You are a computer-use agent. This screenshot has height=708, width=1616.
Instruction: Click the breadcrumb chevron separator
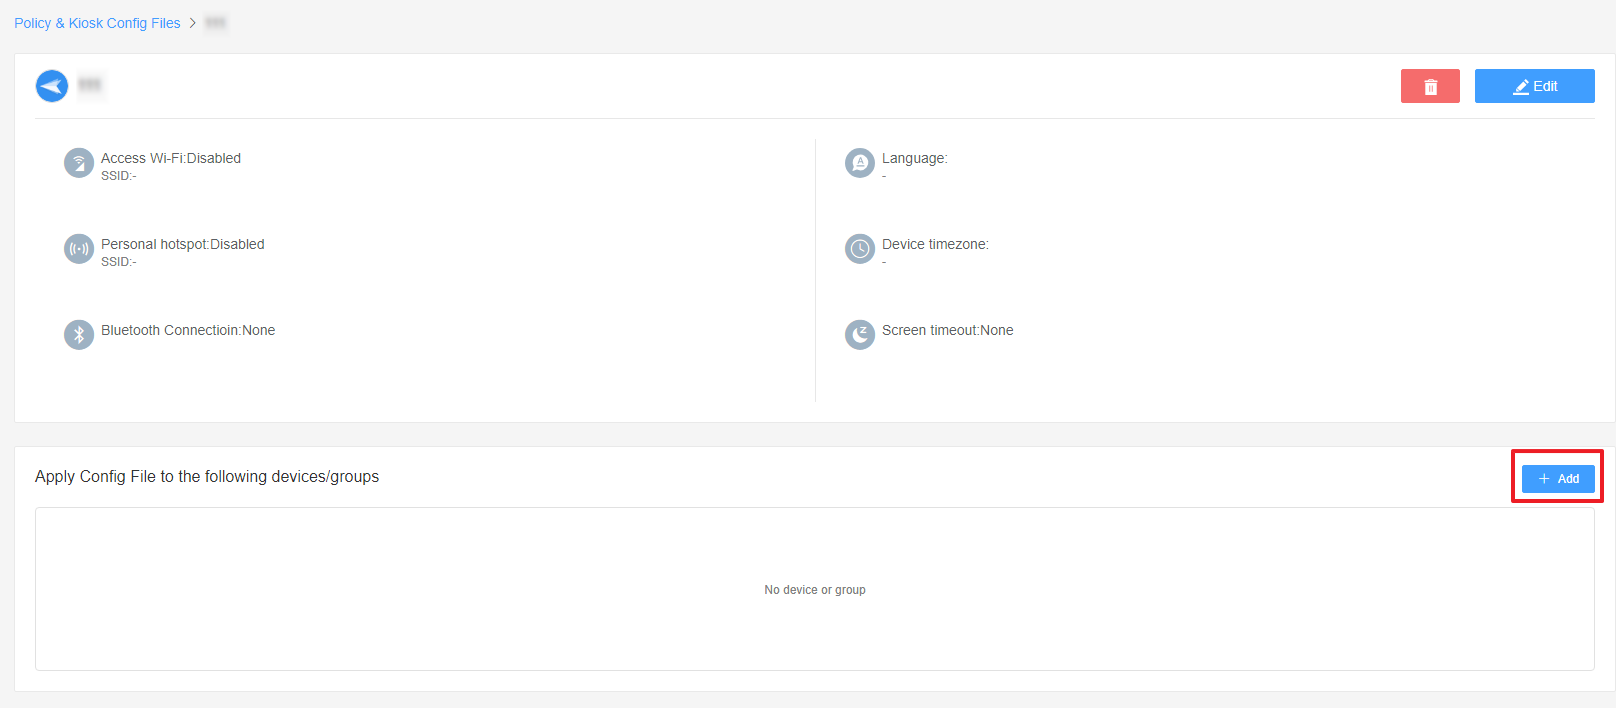[193, 23]
